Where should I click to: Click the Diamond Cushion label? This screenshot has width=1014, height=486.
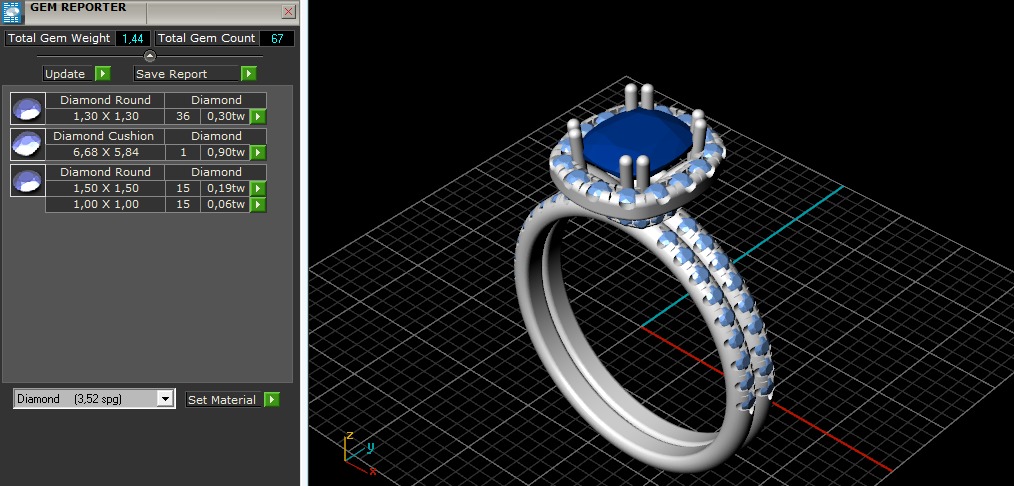point(103,136)
